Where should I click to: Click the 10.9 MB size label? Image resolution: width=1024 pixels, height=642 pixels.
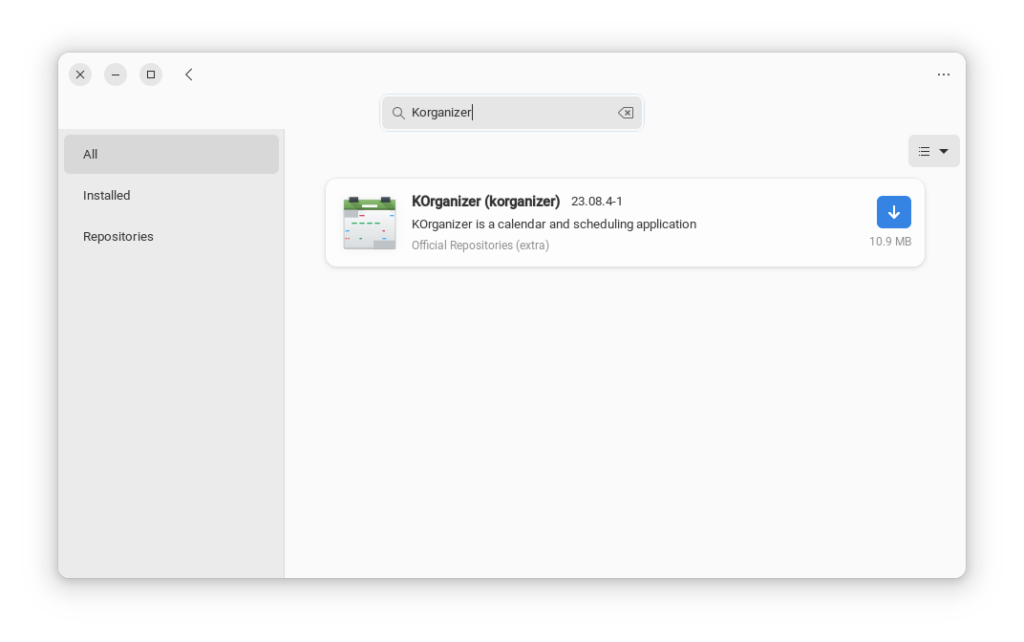(x=889, y=242)
